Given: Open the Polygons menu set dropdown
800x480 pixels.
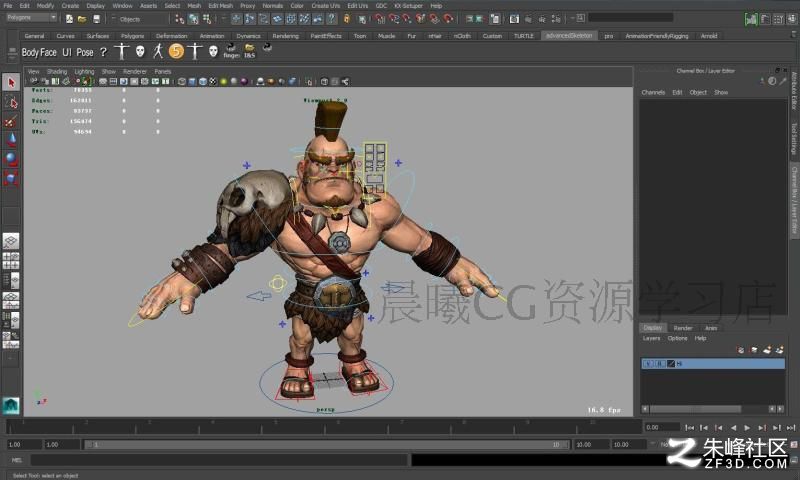Looking at the screenshot, I should (31, 18).
